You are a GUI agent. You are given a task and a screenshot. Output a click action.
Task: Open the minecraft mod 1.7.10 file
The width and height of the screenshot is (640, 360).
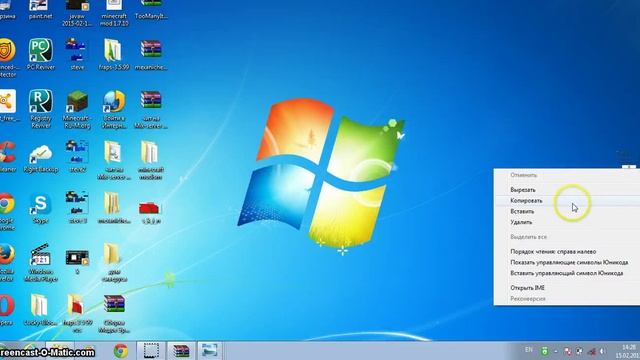coord(114,13)
